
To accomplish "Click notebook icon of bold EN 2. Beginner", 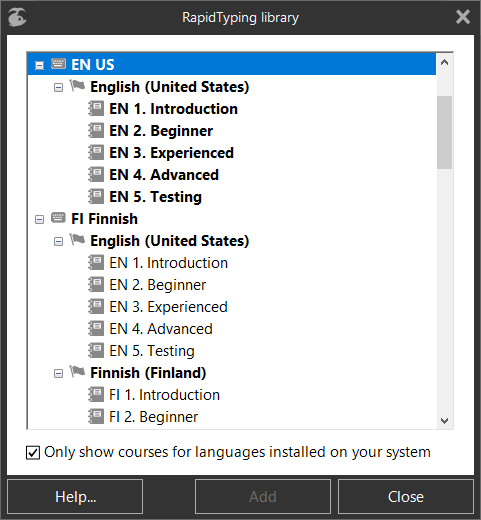I will point(96,131).
